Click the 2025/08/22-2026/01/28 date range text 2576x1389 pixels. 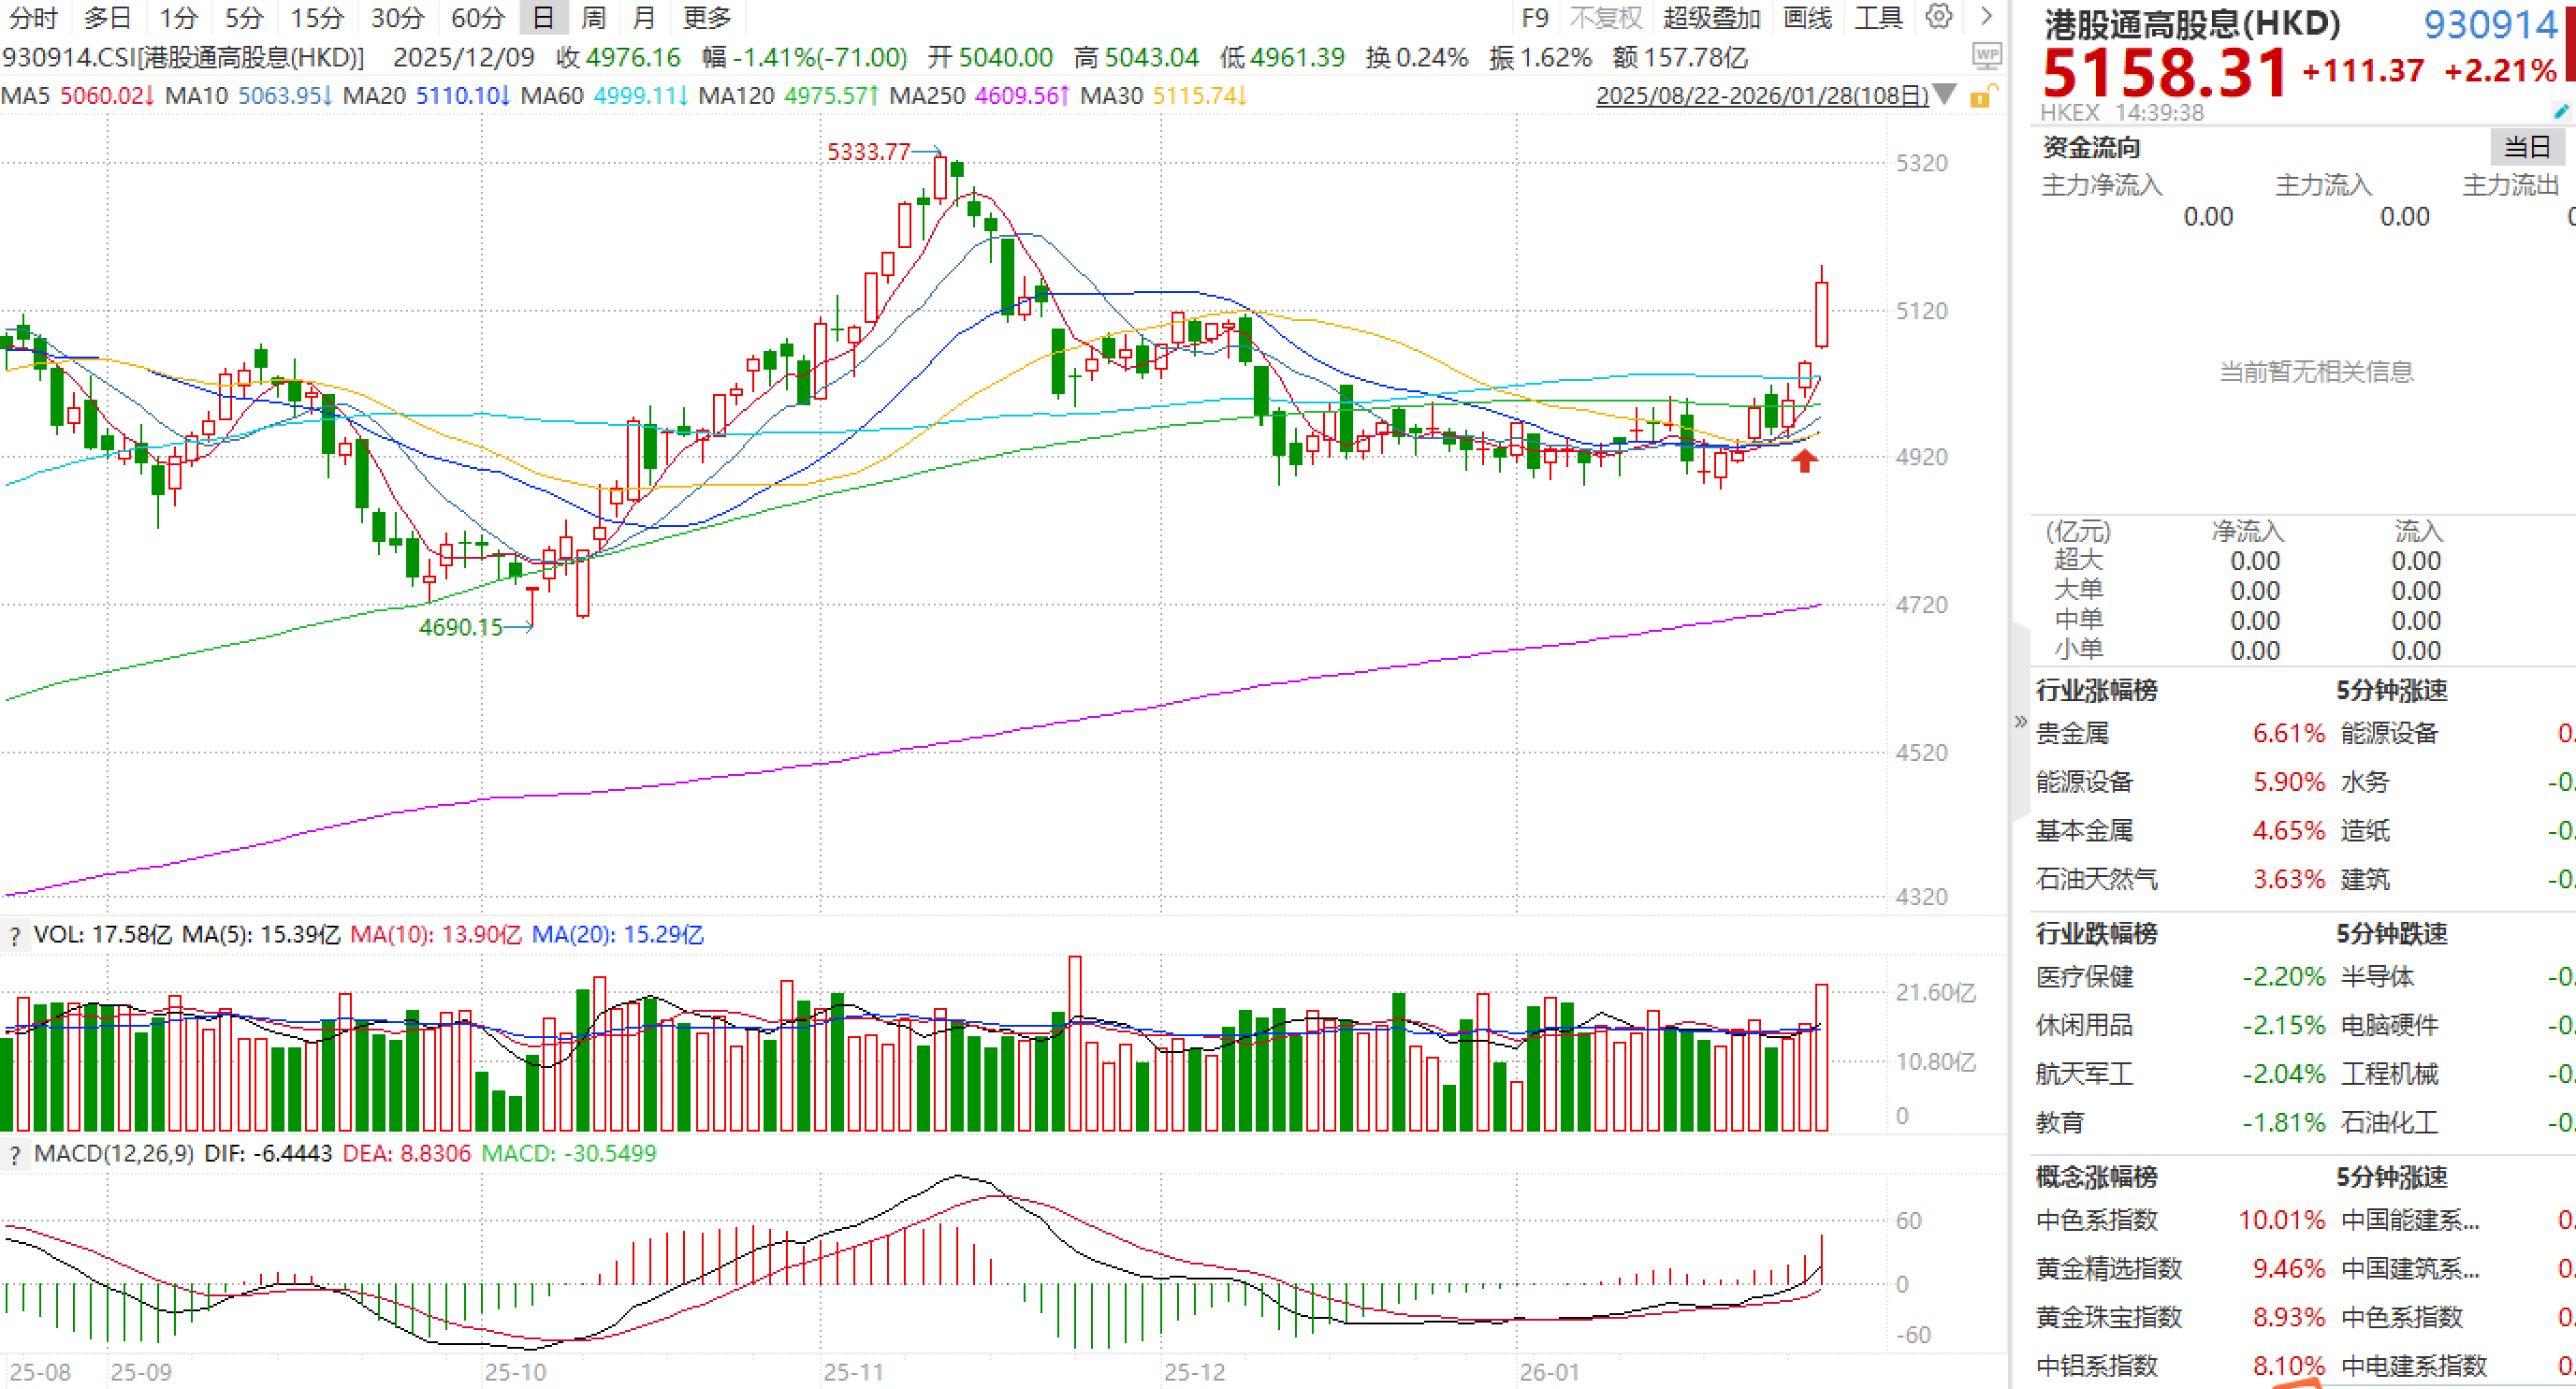(1761, 96)
